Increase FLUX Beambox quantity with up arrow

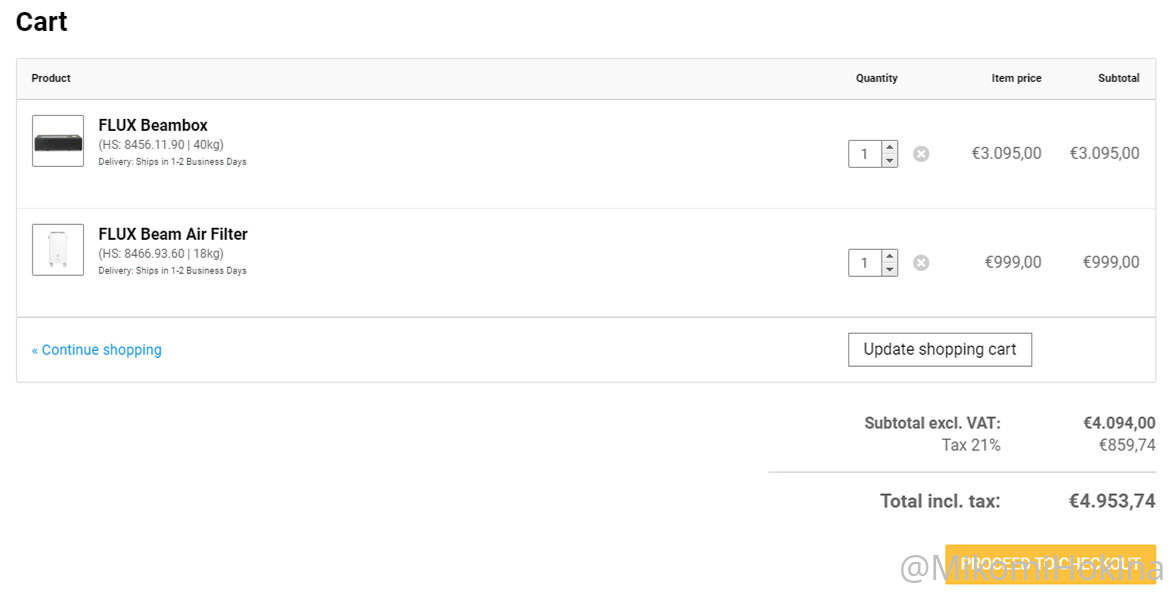click(x=889, y=148)
